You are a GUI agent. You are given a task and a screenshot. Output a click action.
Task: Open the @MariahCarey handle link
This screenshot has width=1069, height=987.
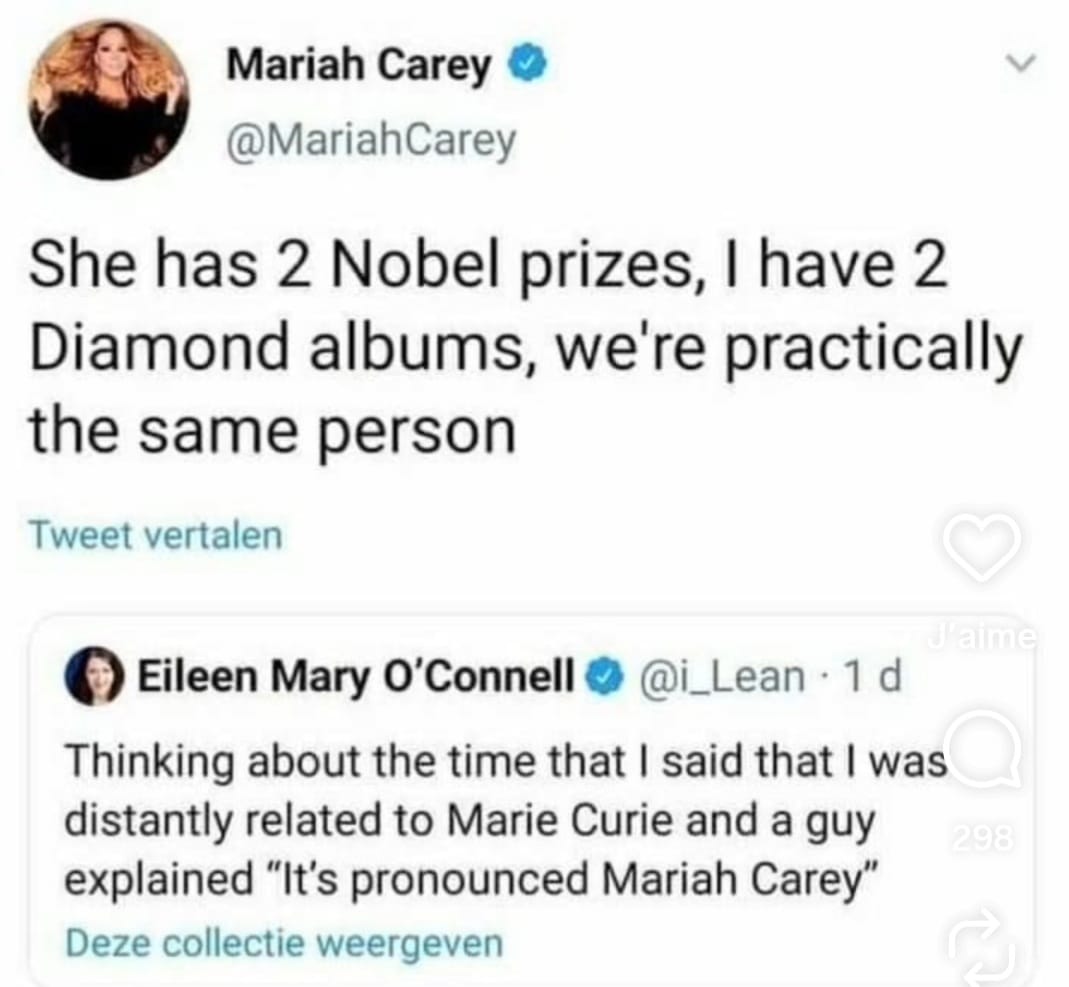tap(373, 139)
